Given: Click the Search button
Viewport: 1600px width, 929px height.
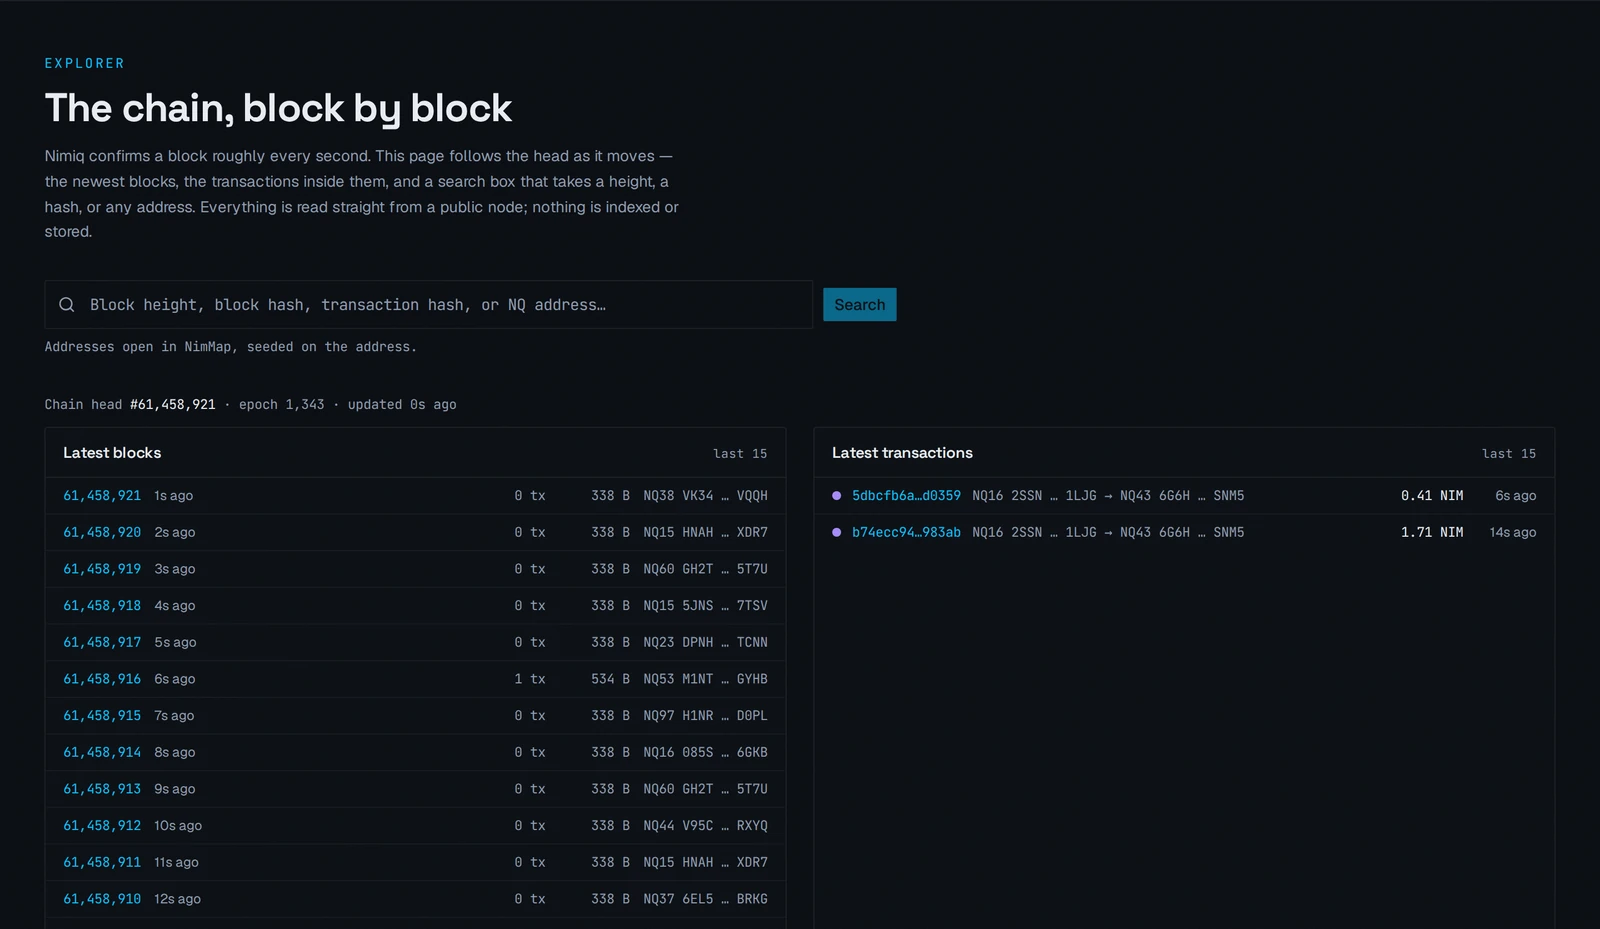Looking at the screenshot, I should [860, 305].
